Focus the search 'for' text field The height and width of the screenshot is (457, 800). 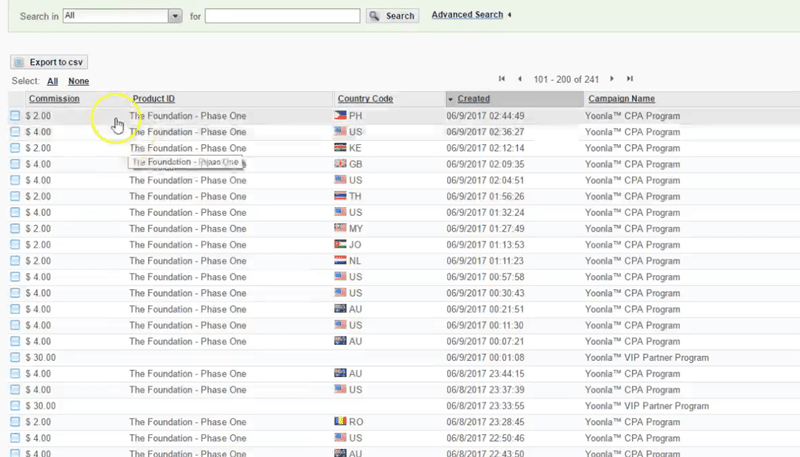point(283,16)
